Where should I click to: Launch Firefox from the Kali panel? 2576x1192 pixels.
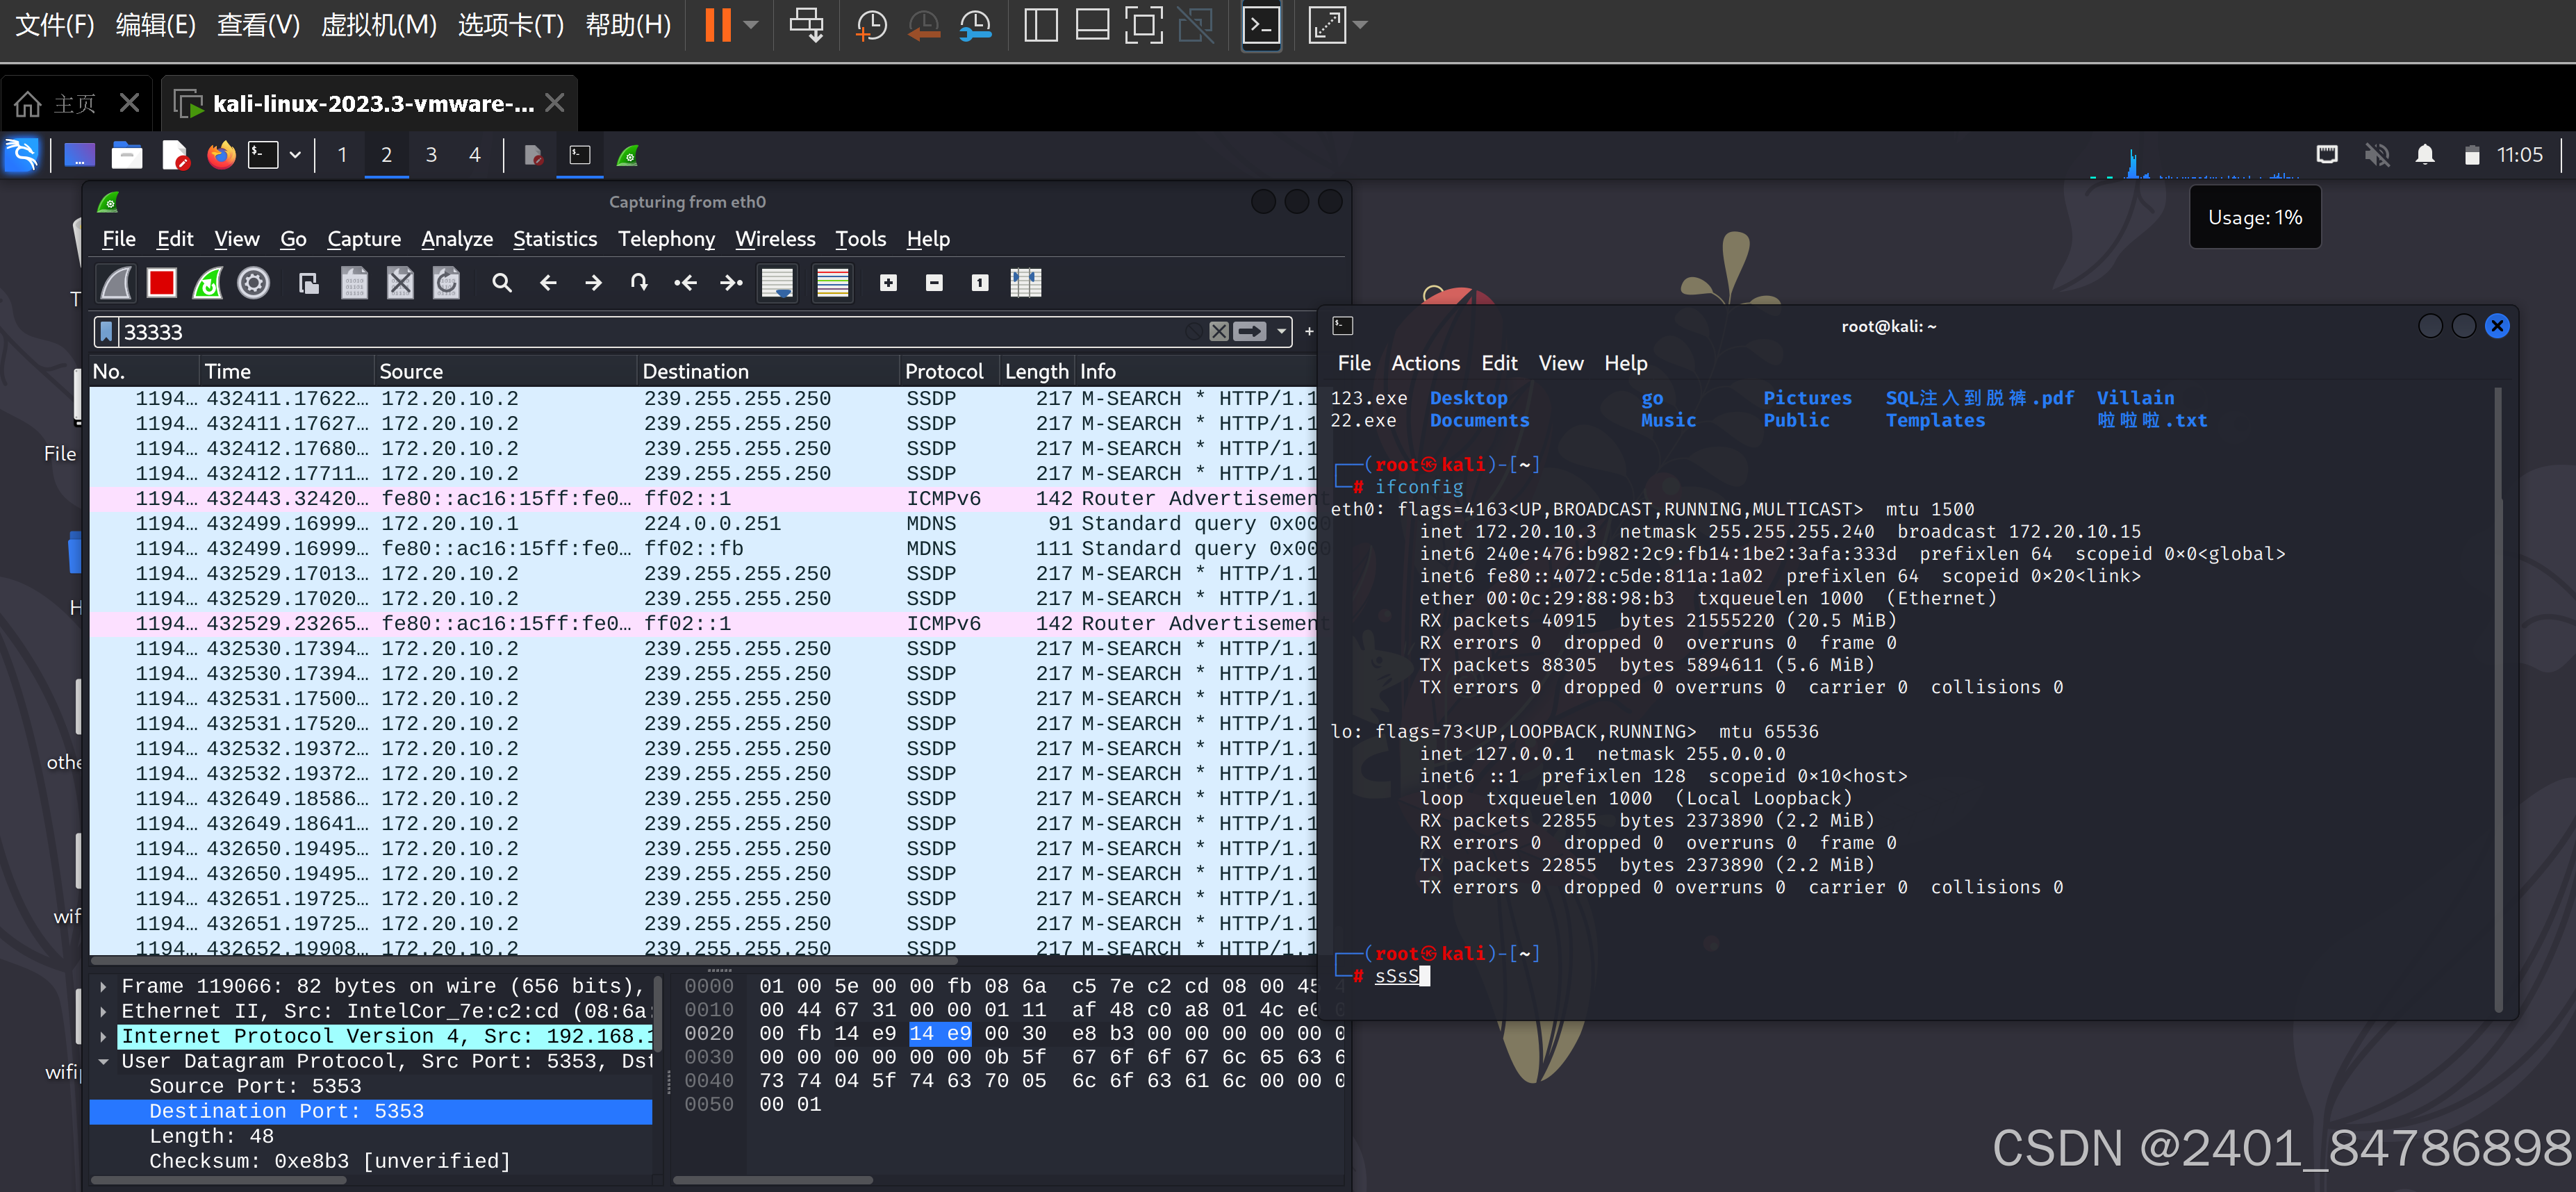pos(221,155)
